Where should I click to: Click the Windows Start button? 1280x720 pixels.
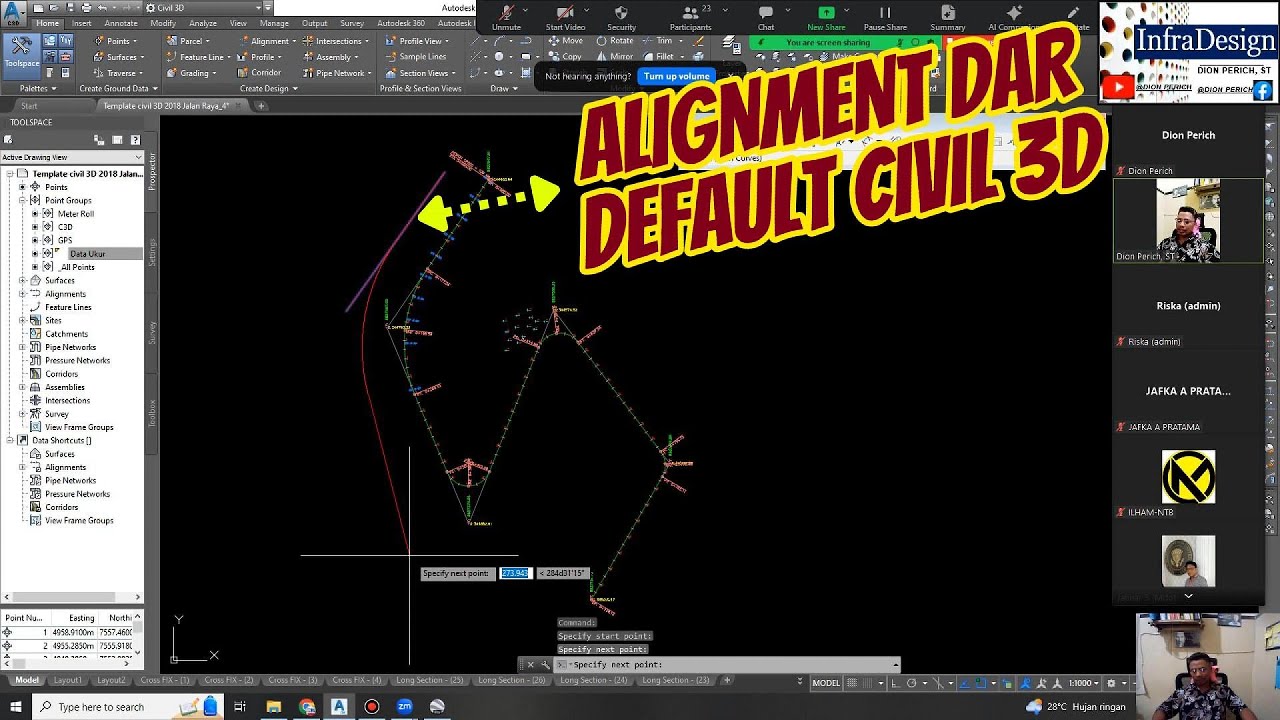pos(15,707)
